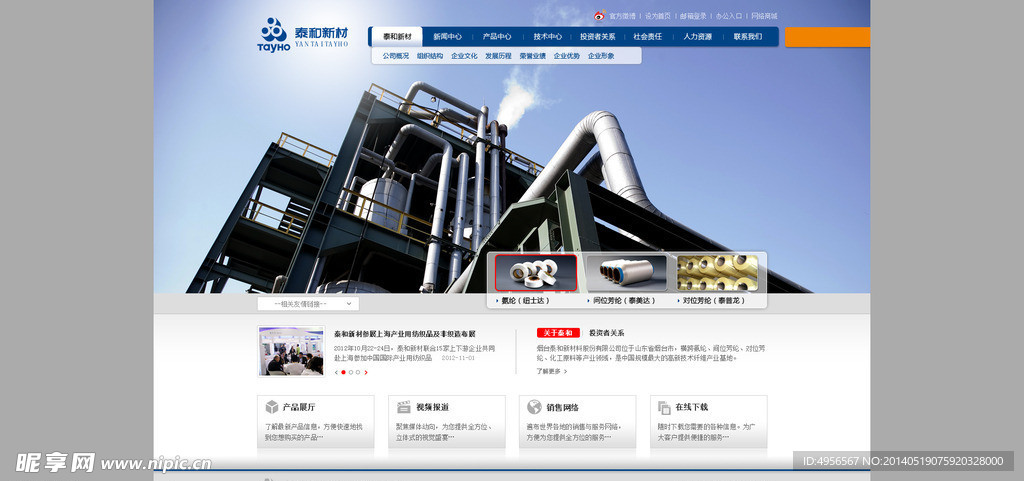
Task: Open the 产品展厅 card title
Action: click(x=299, y=407)
